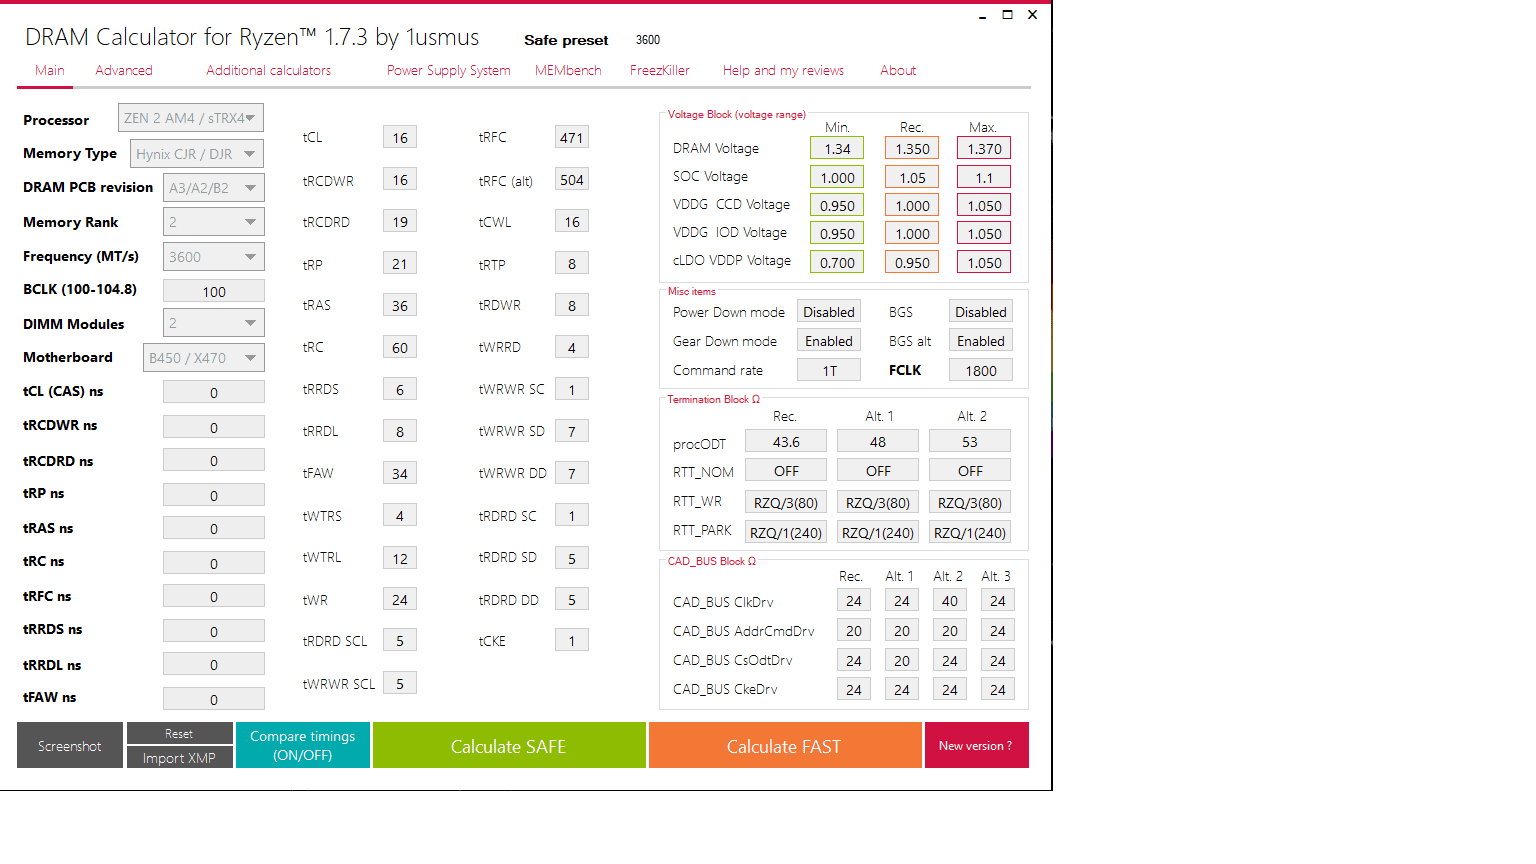
Task: Expand the Motherboard dropdown
Action: click(204, 358)
